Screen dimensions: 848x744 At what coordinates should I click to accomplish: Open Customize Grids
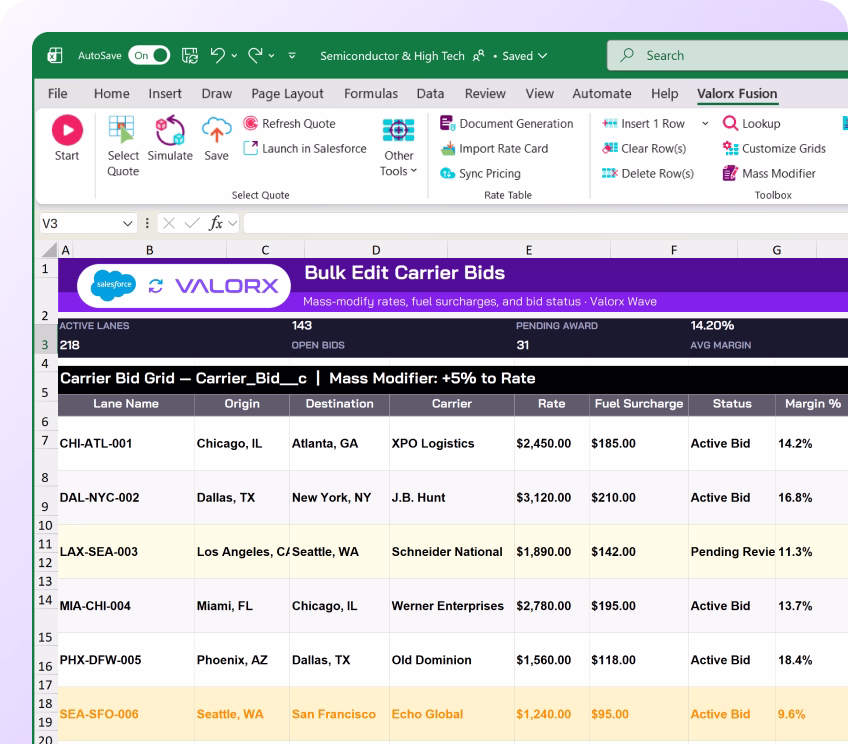point(774,148)
